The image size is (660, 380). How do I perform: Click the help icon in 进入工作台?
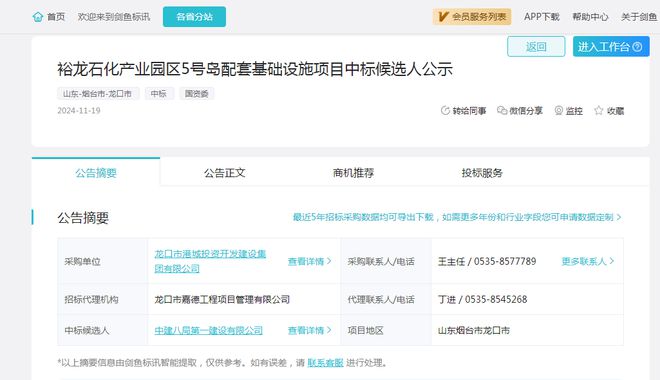click(x=637, y=47)
